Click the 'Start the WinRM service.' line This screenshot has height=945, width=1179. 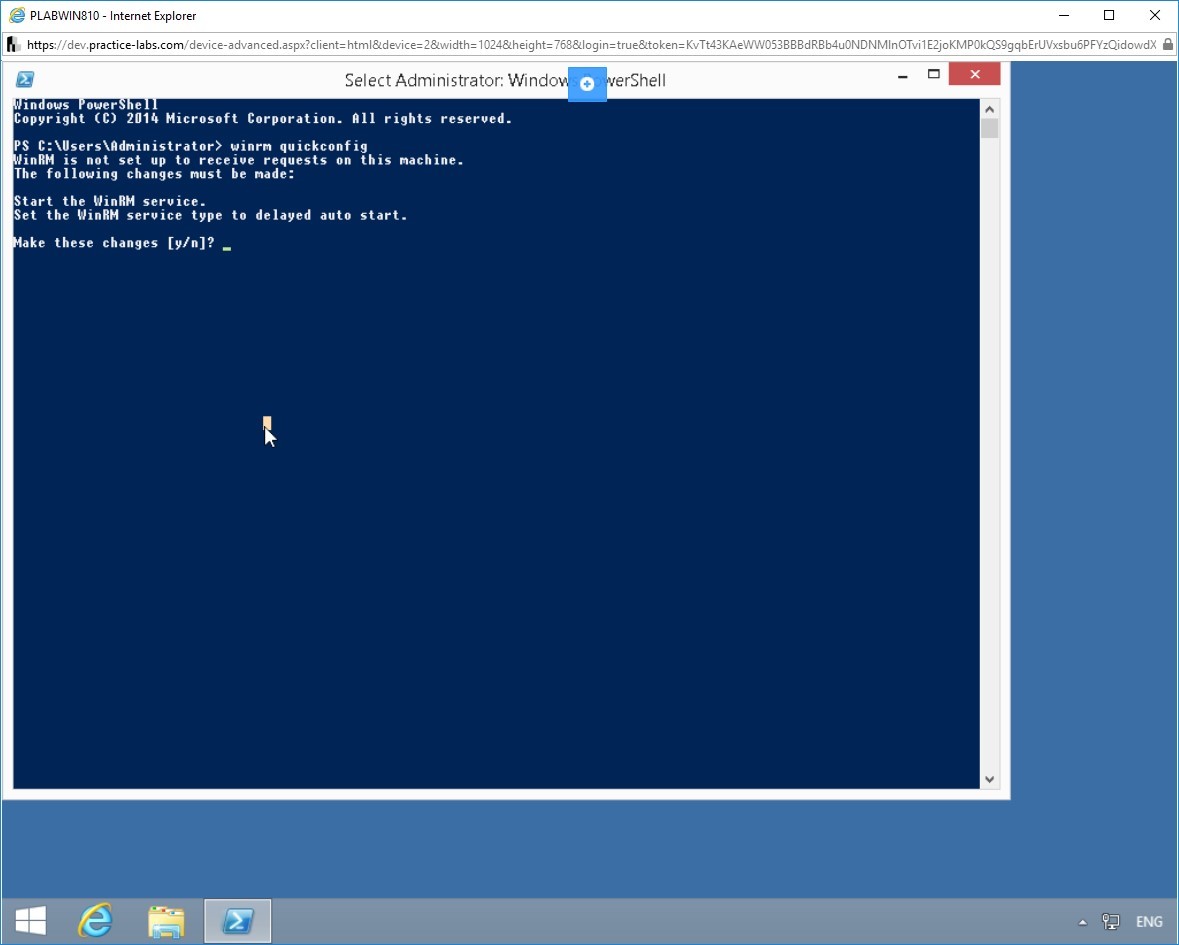(x=110, y=201)
